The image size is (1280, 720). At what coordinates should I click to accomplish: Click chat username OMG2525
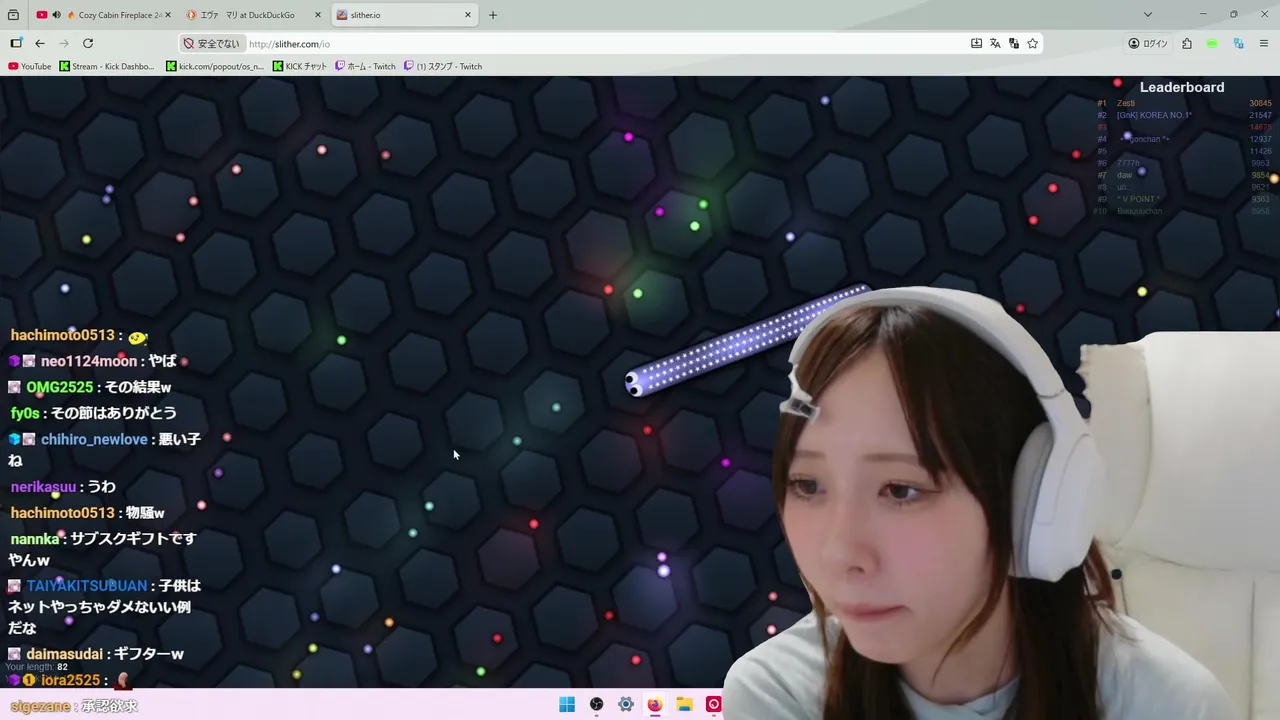(59, 387)
